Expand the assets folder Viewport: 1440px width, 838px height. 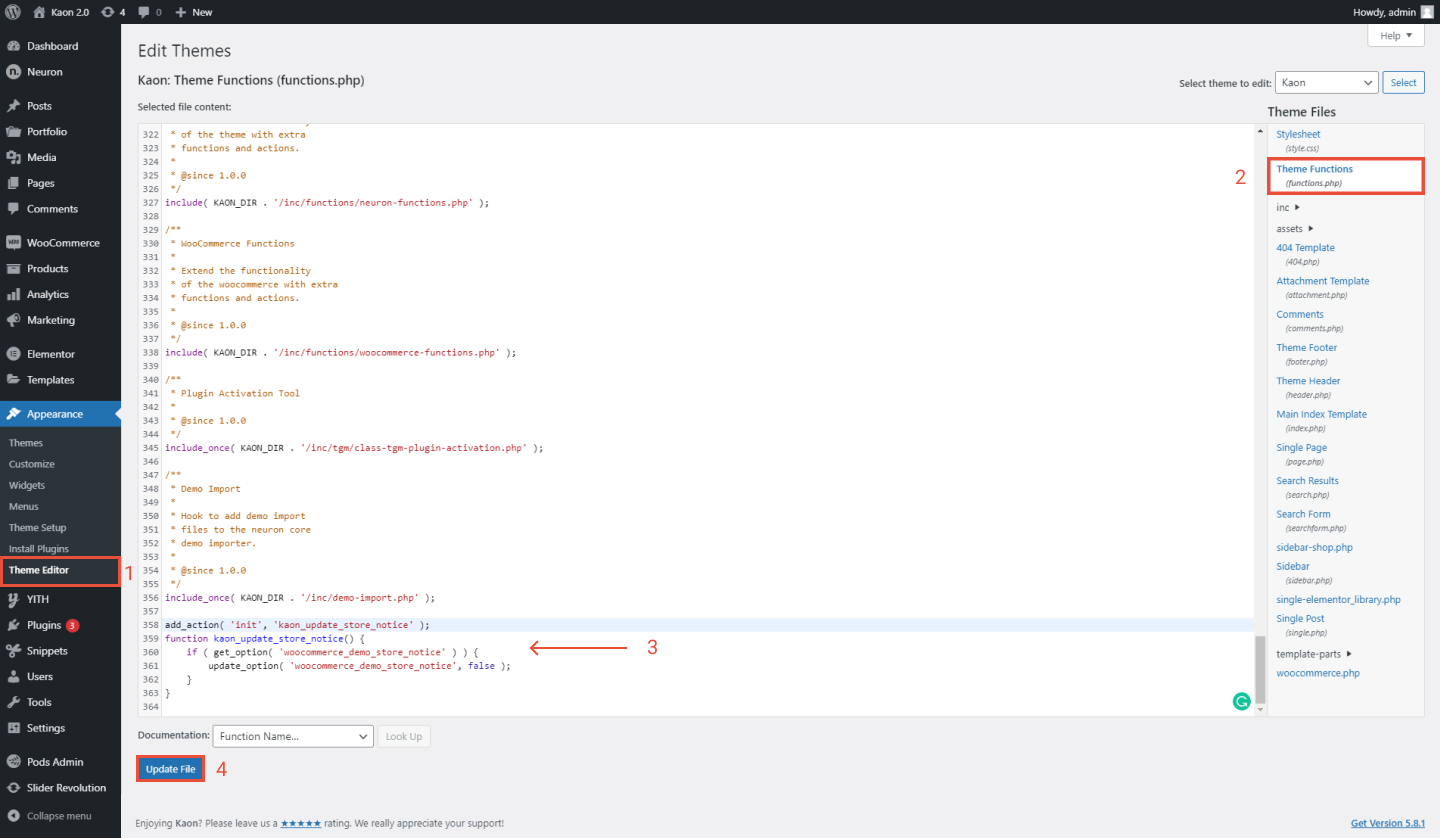1295,229
